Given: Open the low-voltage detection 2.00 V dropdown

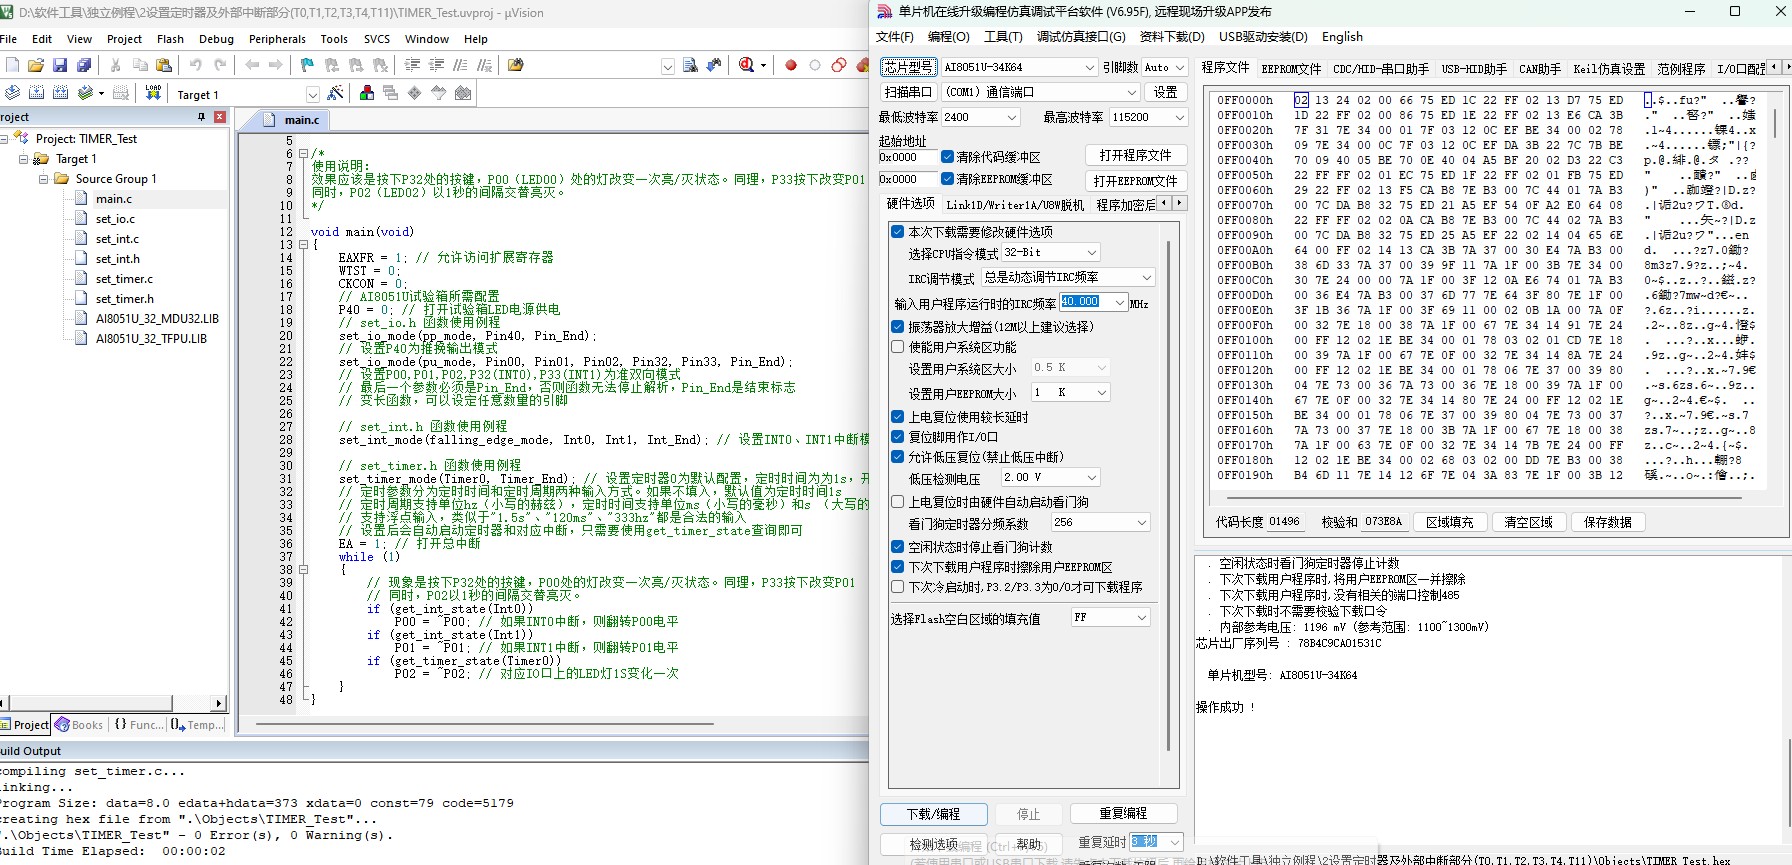Looking at the screenshot, I should point(1051,477).
